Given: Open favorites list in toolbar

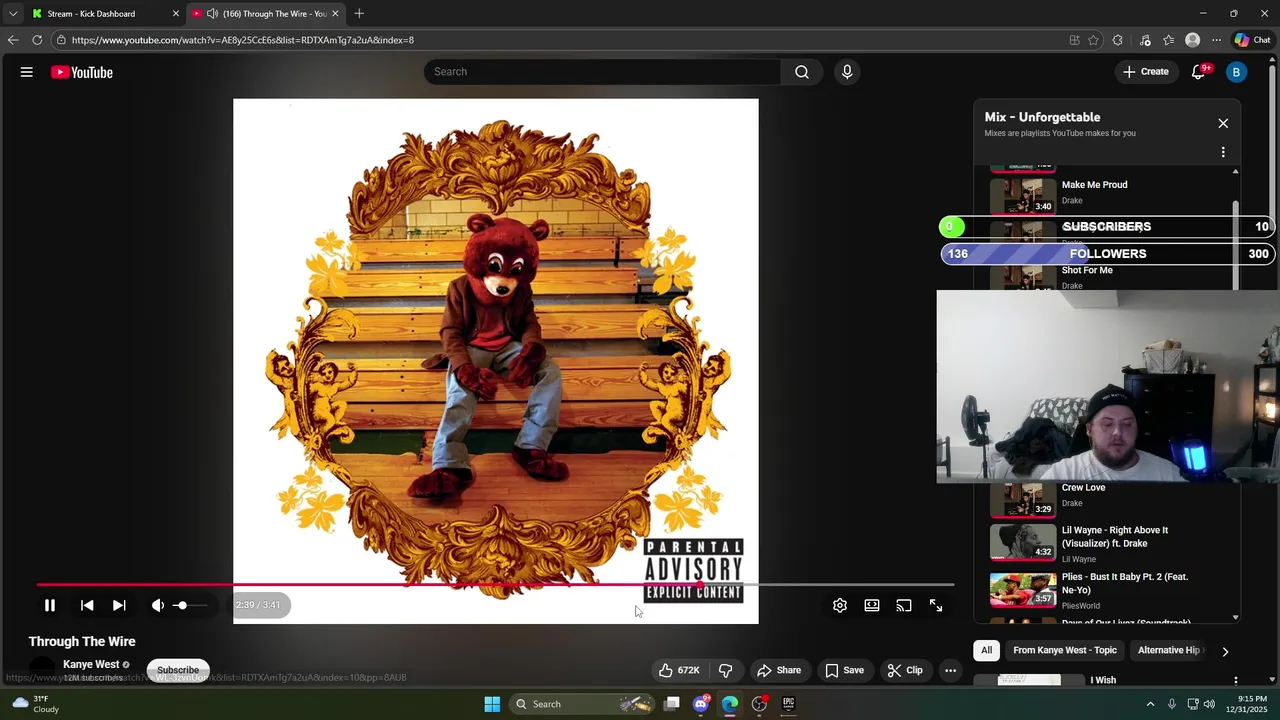Looking at the screenshot, I should tap(1168, 40).
